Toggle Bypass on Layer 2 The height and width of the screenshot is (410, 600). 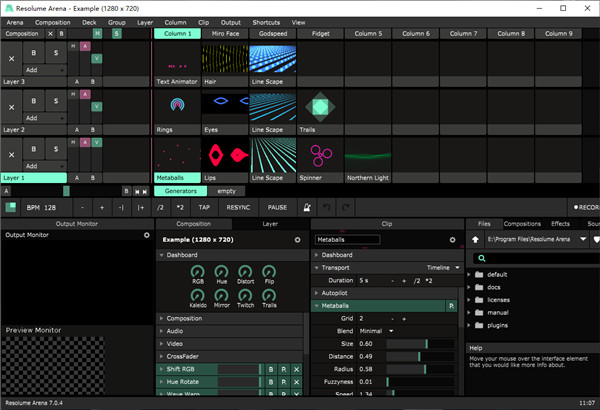pos(34,101)
